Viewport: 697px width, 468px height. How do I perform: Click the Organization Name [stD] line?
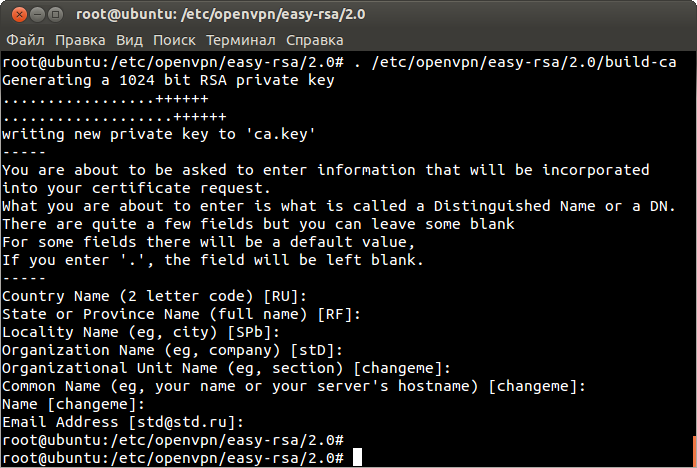coord(172,350)
